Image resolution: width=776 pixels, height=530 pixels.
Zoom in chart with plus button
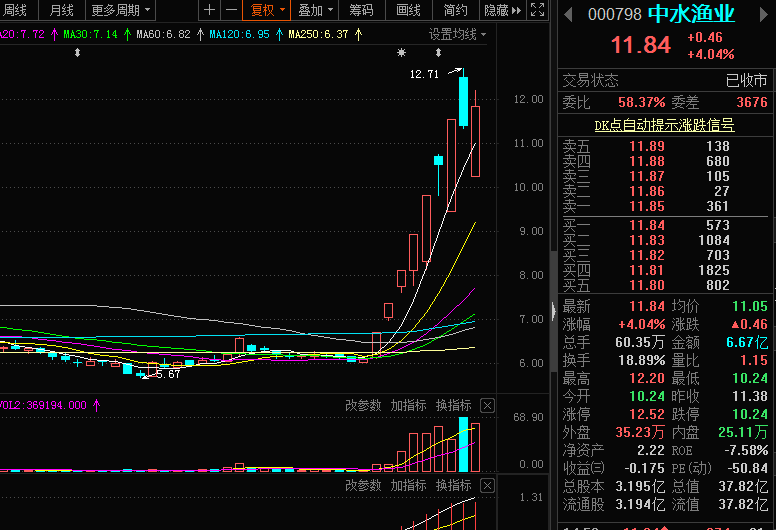(x=209, y=10)
